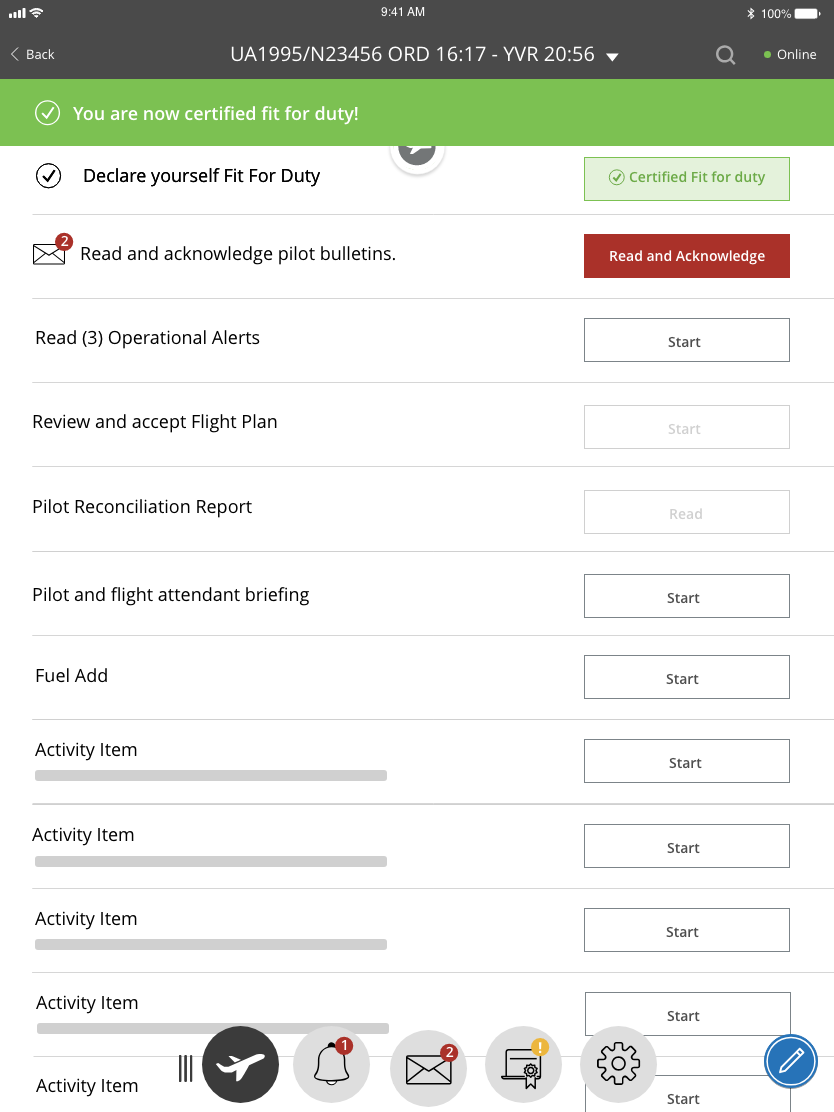Screen dimensions: 834x1112
Task: Open the flight airplane tab in bottom dock
Action: (240, 1064)
